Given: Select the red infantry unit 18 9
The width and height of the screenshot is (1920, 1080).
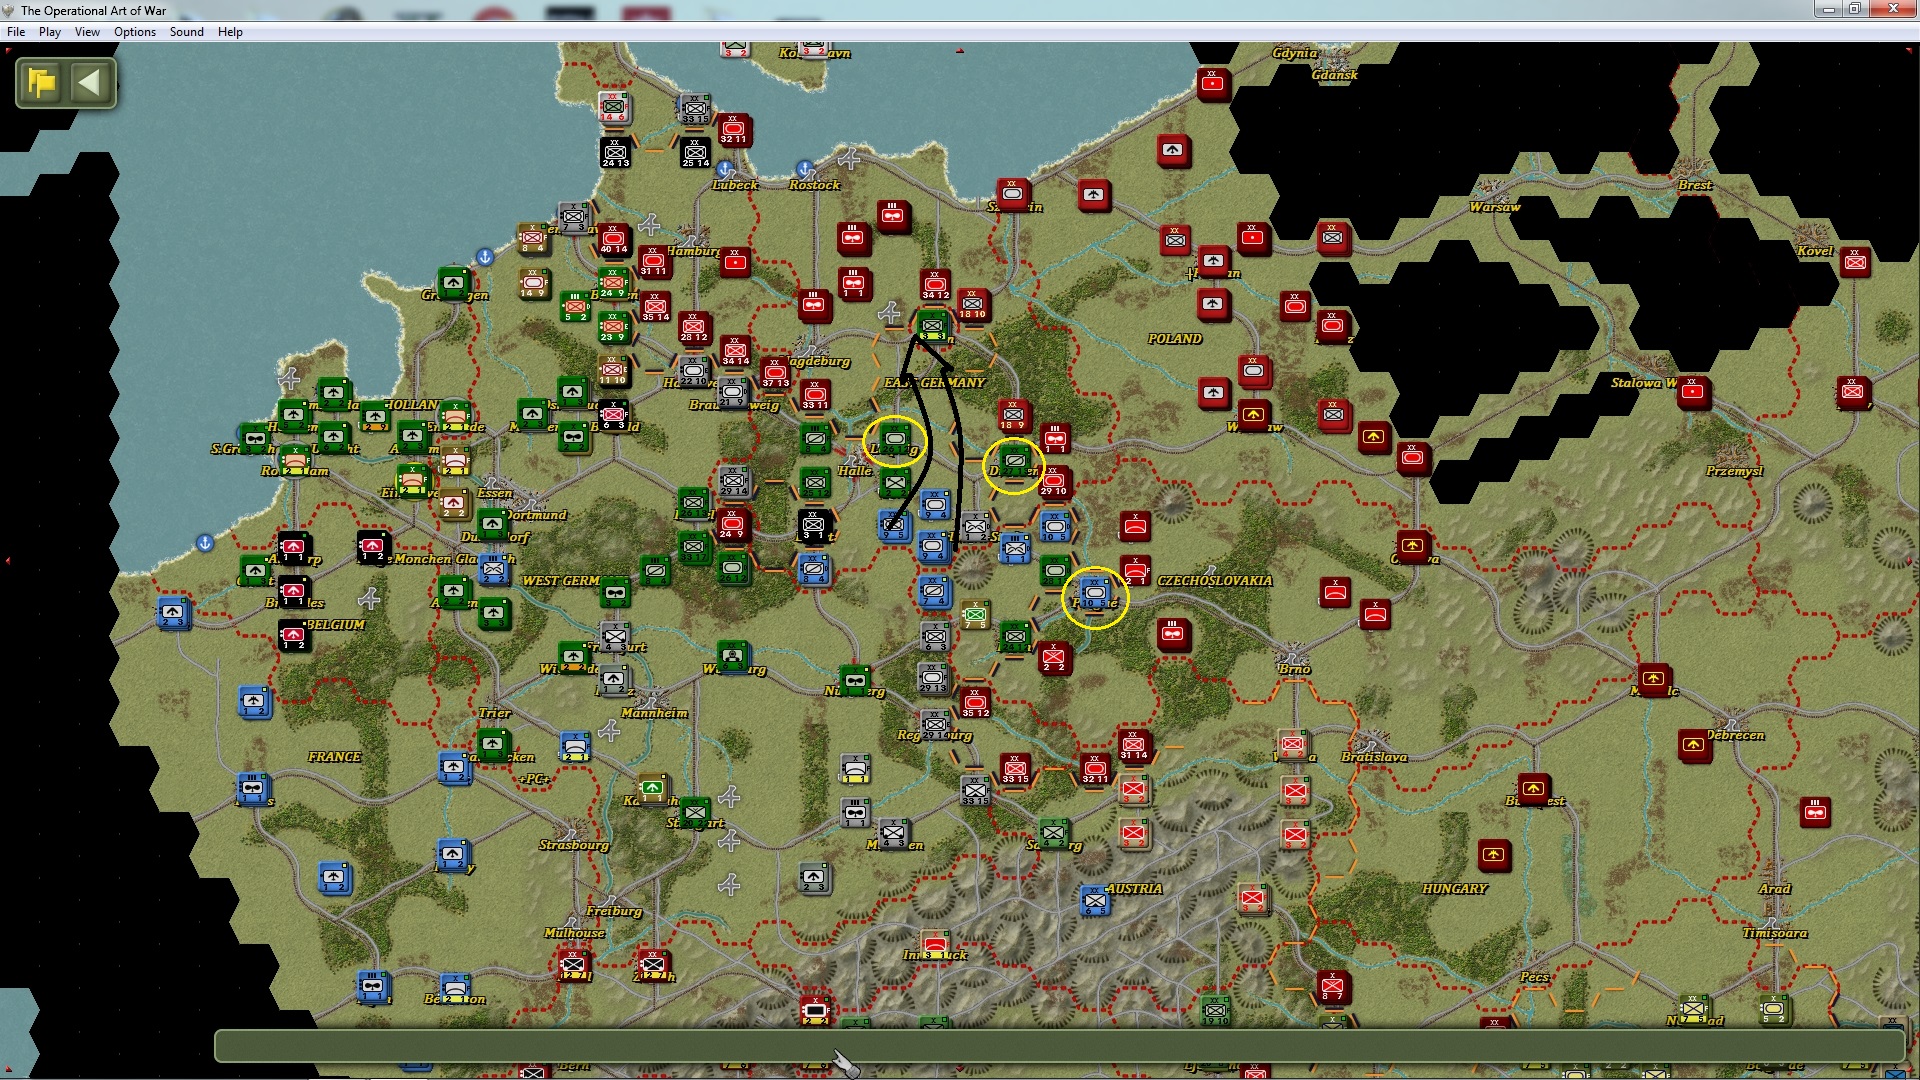Looking at the screenshot, I should pyautogui.click(x=1013, y=416).
